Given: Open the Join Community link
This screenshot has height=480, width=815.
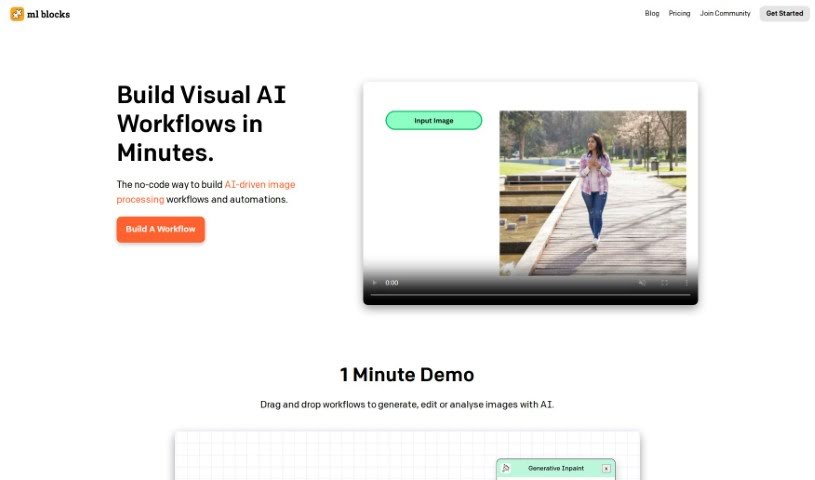Looking at the screenshot, I should coord(725,14).
